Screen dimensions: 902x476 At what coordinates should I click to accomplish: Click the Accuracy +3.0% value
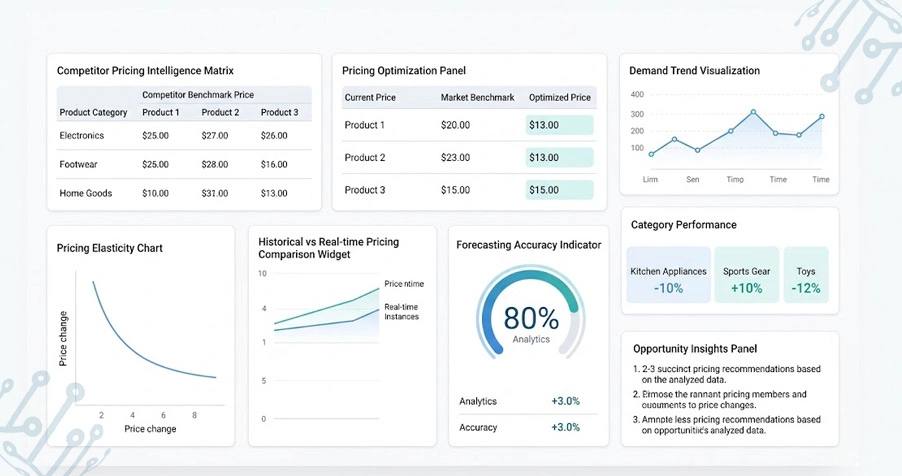(565, 427)
